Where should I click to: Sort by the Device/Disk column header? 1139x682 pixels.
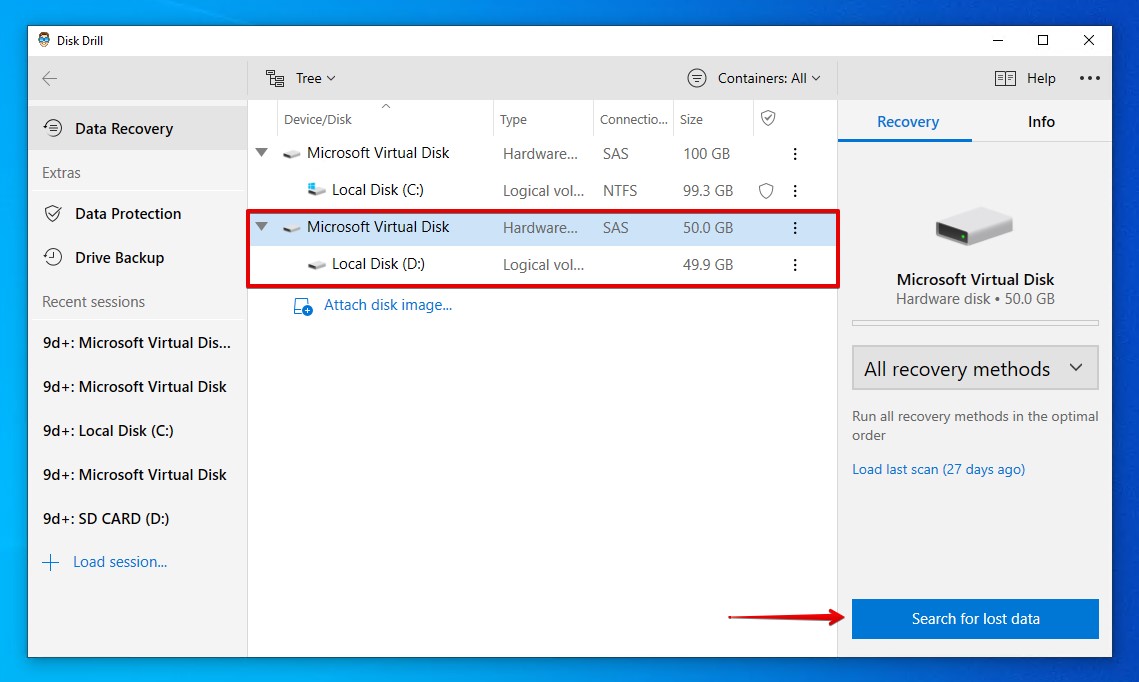[317, 119]
